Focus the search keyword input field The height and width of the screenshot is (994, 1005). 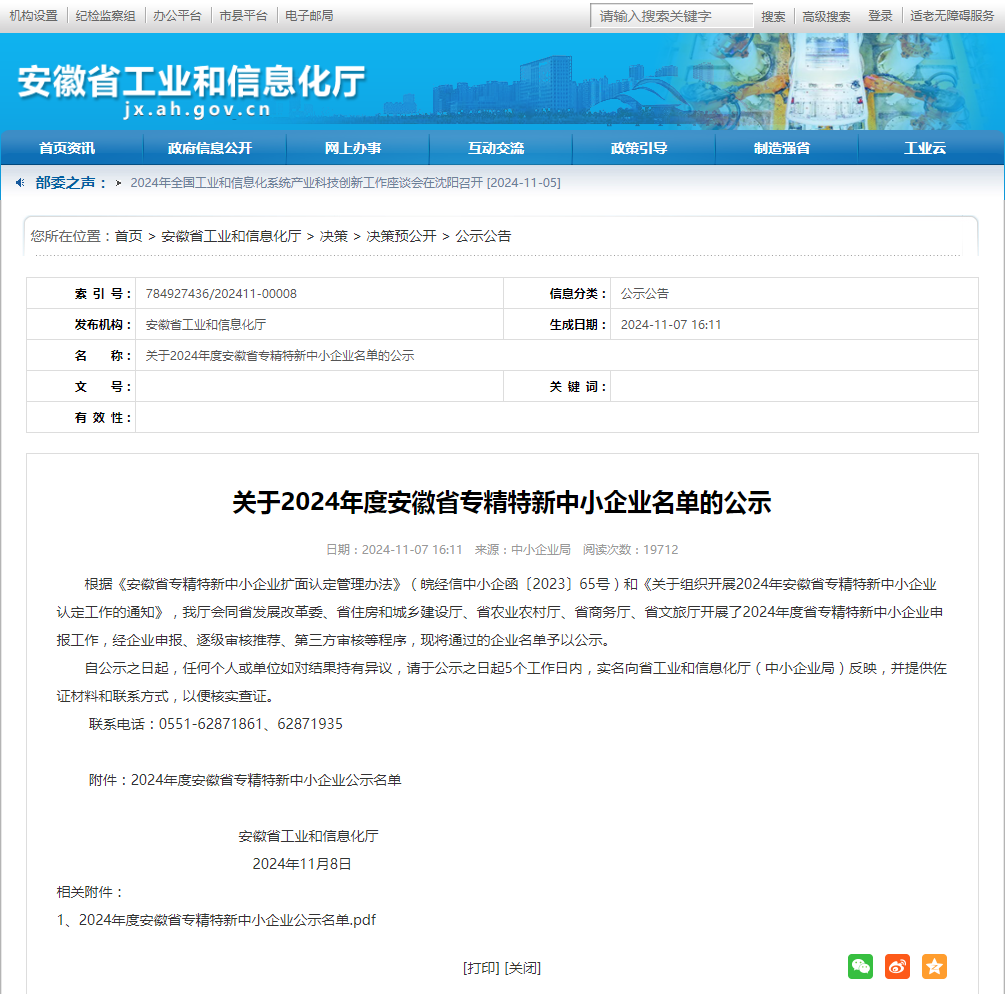(x=671, y=16)
